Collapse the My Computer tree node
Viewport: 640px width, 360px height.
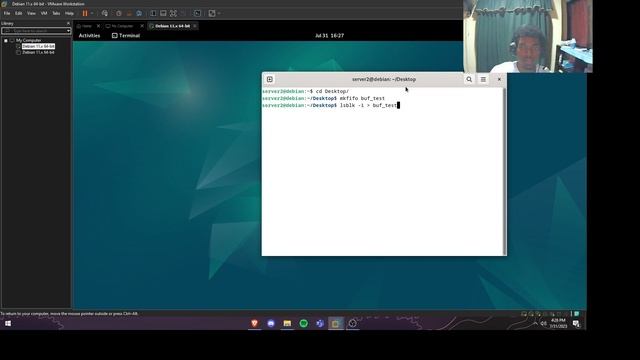coord(6,40)
